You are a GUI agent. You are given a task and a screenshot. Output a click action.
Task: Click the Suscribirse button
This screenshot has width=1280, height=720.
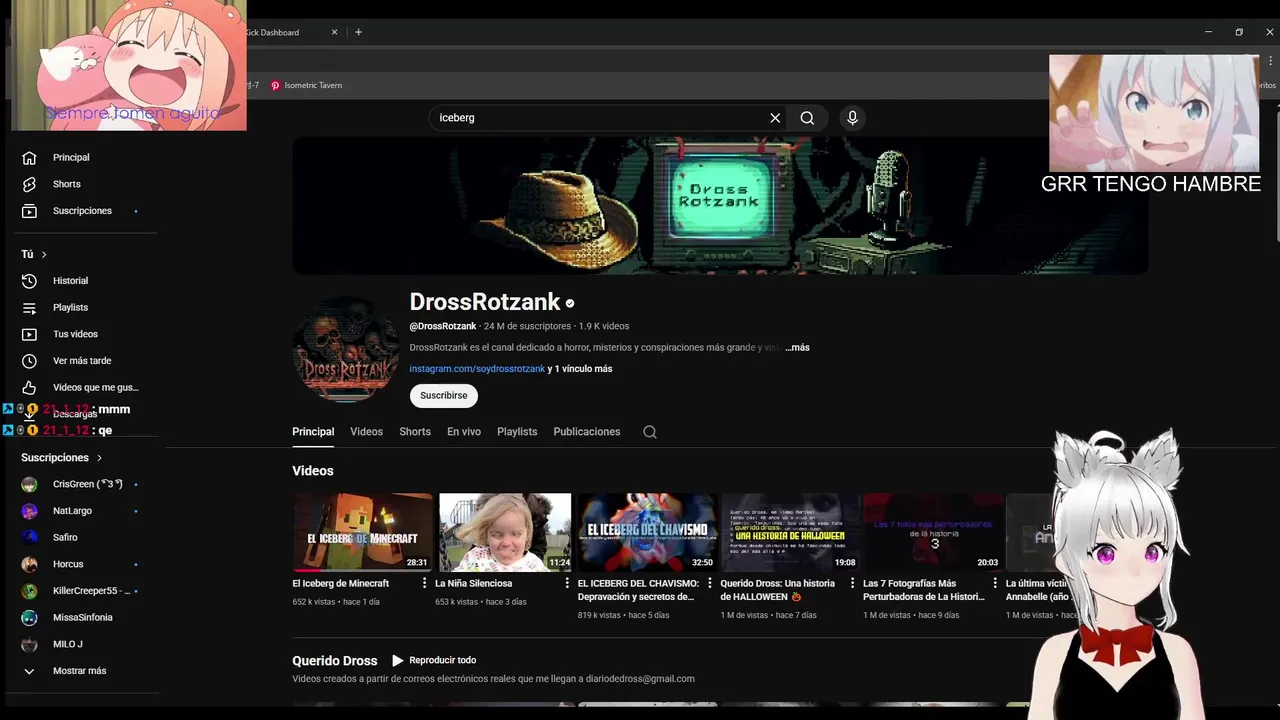pos(444,395)
